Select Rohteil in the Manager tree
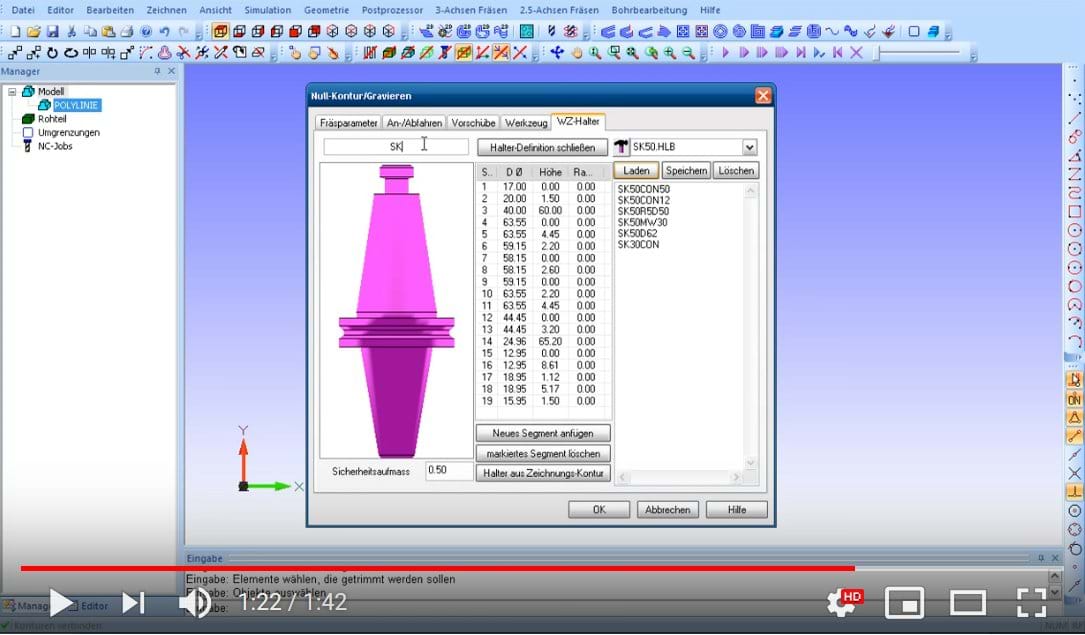1085x635 pixels. (x=52, y=119)
